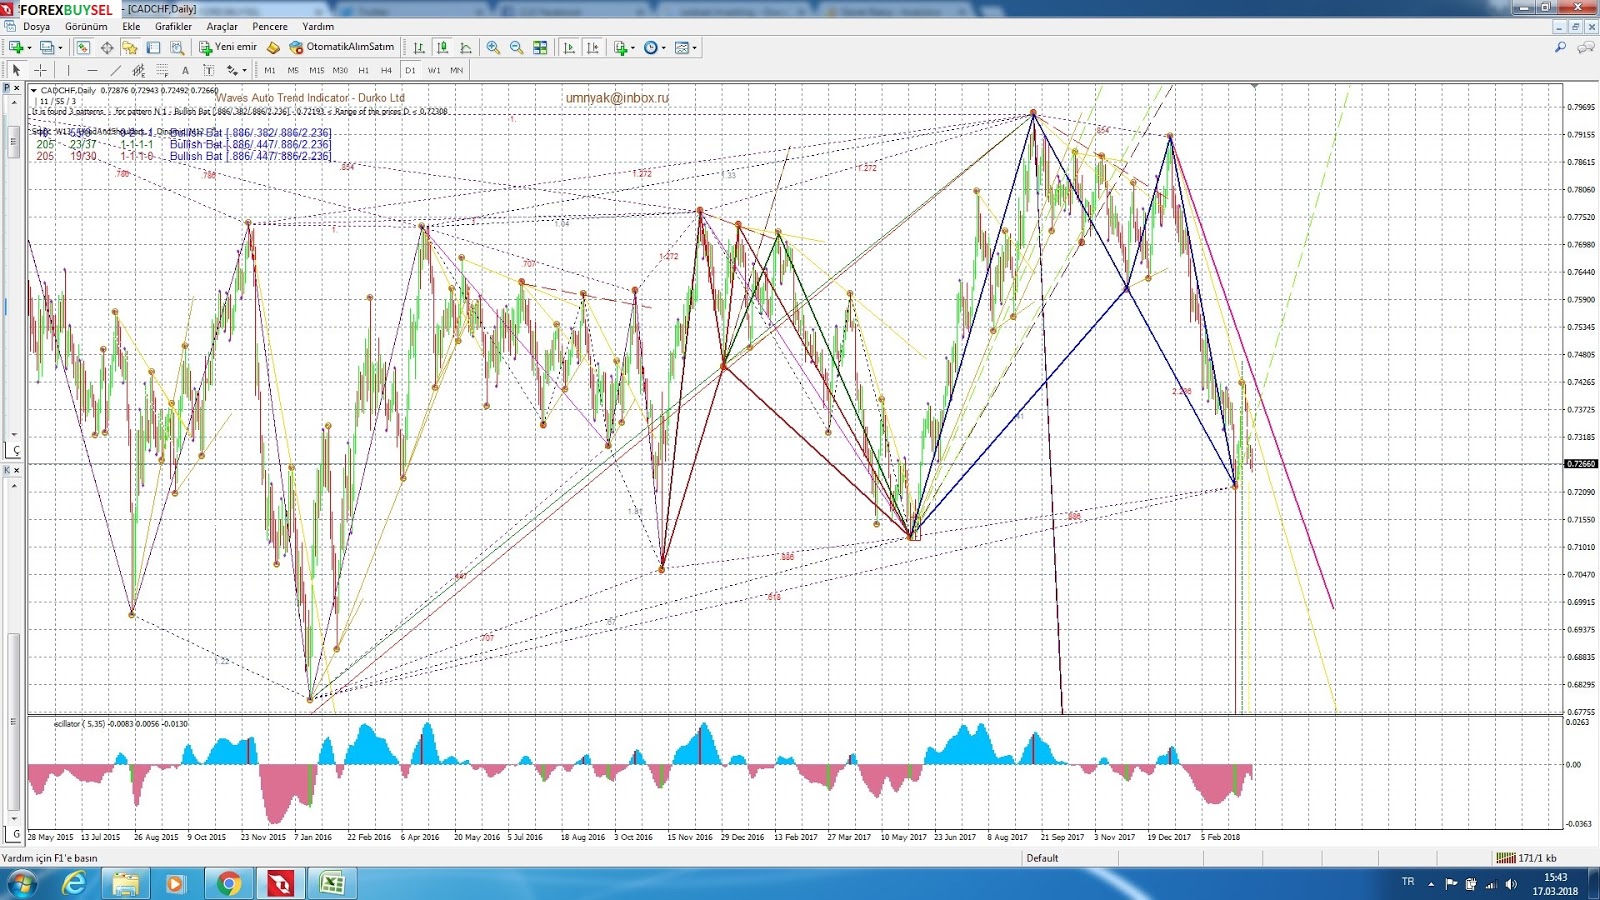Screen dimensions: 1600x900
Task: Zoom in on the CADCHF chart
Action: [493, 47]
